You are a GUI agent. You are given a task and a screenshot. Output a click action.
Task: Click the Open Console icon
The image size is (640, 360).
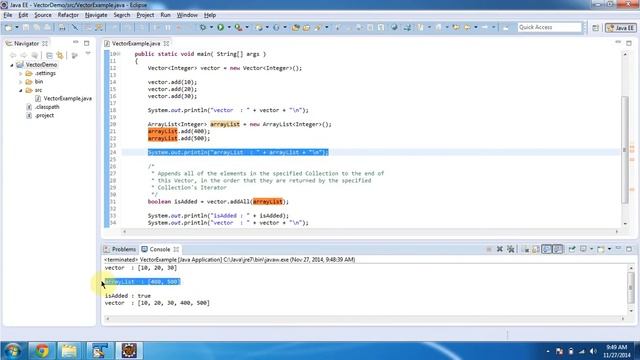pos(600,249)
